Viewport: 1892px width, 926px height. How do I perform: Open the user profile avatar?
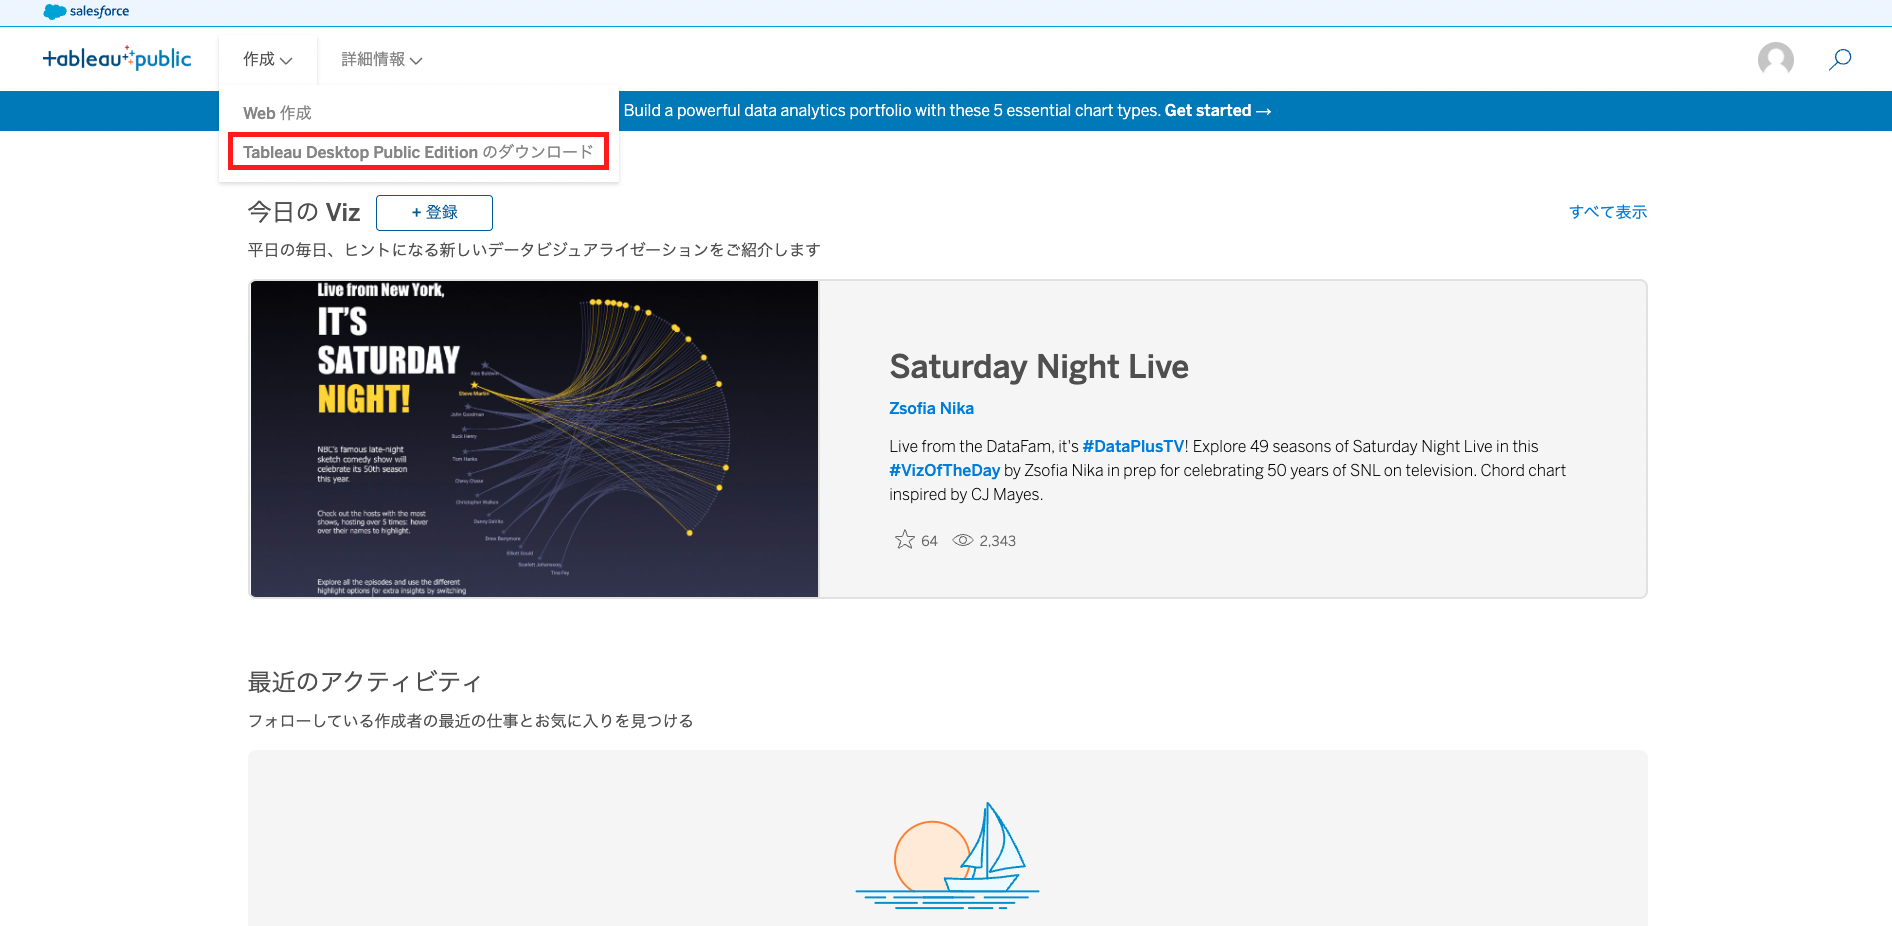(1775, 59)
